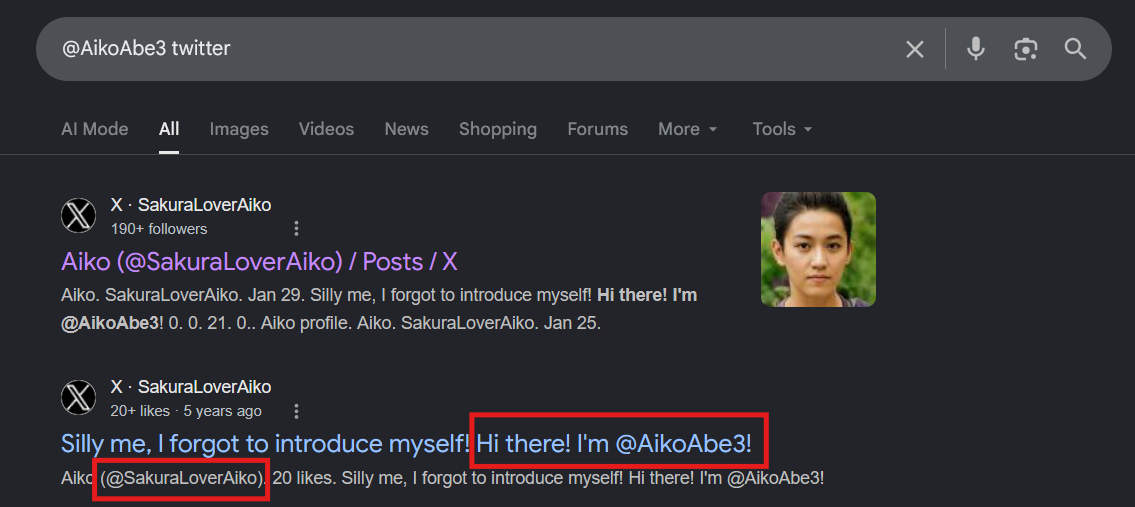The height and width of the screenshot is (507, 1135).
Task: Open Aiko (@SakuraLoverAiko) / Posts / X link
Action: tap(259, 261)
